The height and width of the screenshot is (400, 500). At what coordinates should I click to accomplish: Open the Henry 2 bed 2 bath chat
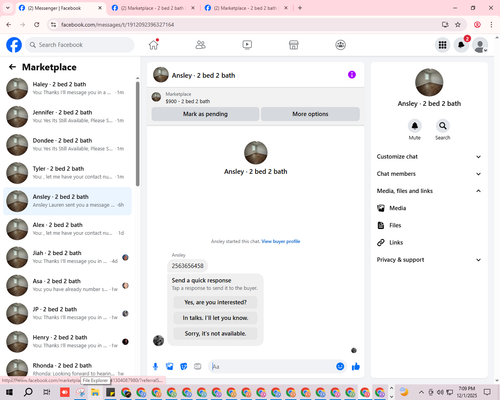pyautogui.click(x=67, y=342)
